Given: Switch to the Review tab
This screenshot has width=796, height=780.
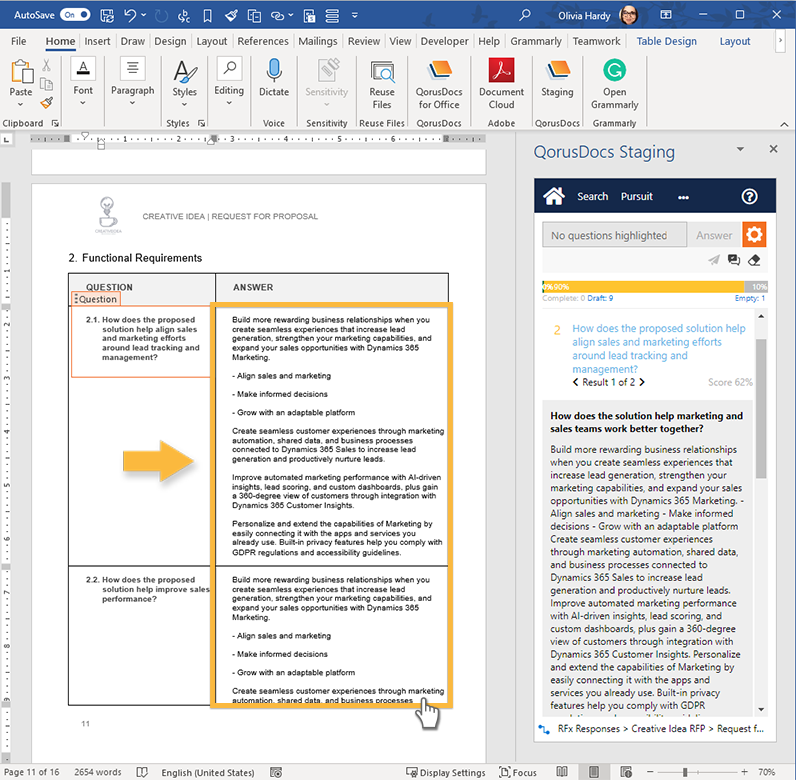Looking at the screenshot, I should click(363, 41).
